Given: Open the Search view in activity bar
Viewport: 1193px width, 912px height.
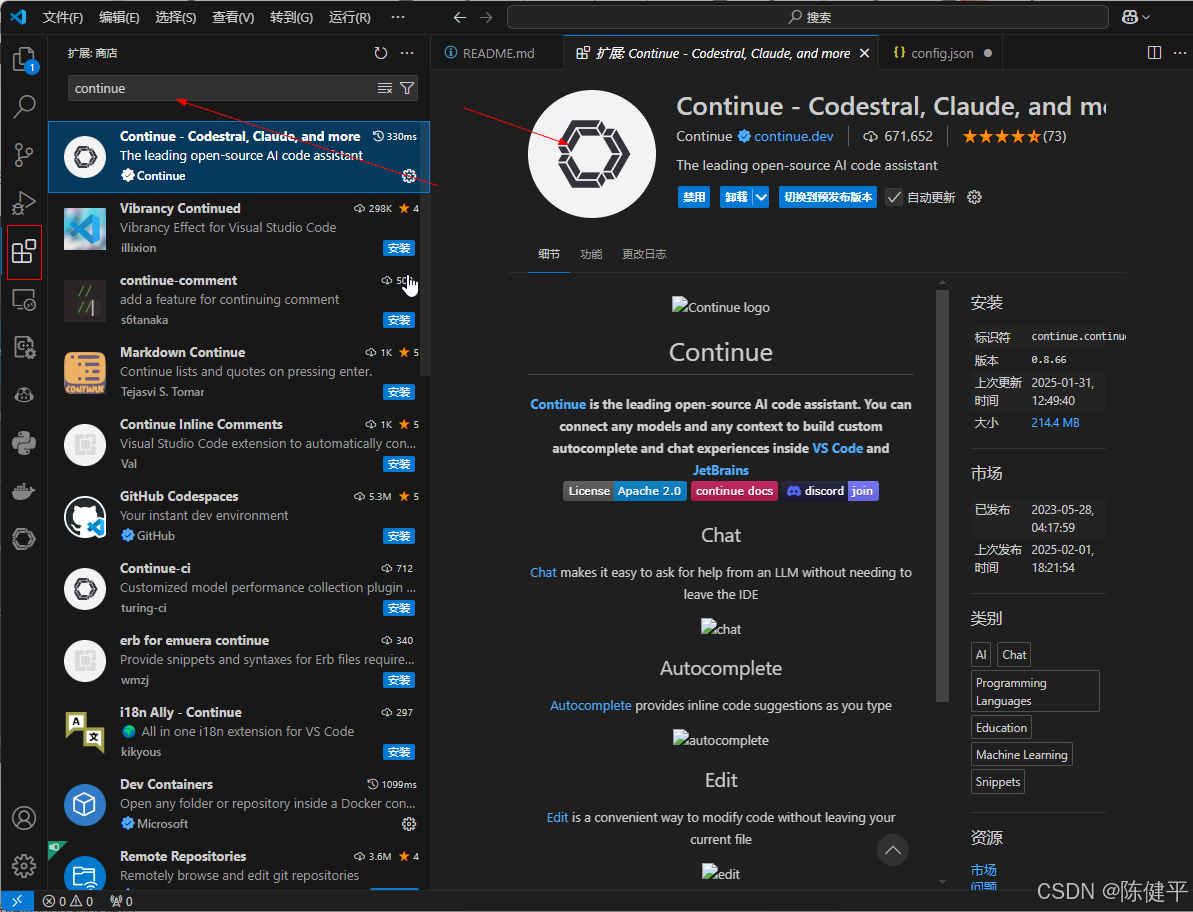Looking at the screenshot, I should pyautogui.click(x=24, y=106).
